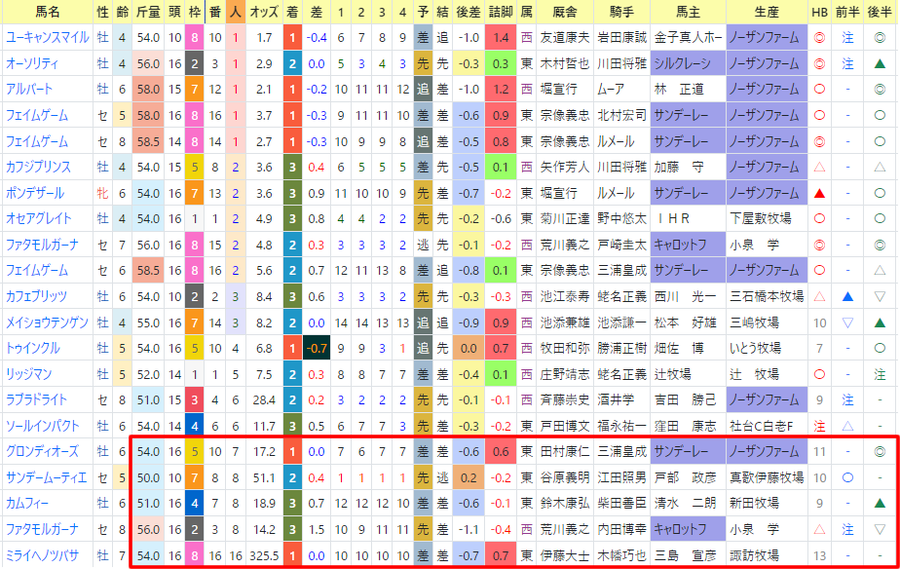
Task: Select owner シルクレーシ cell
Action: tap(688, 64)
